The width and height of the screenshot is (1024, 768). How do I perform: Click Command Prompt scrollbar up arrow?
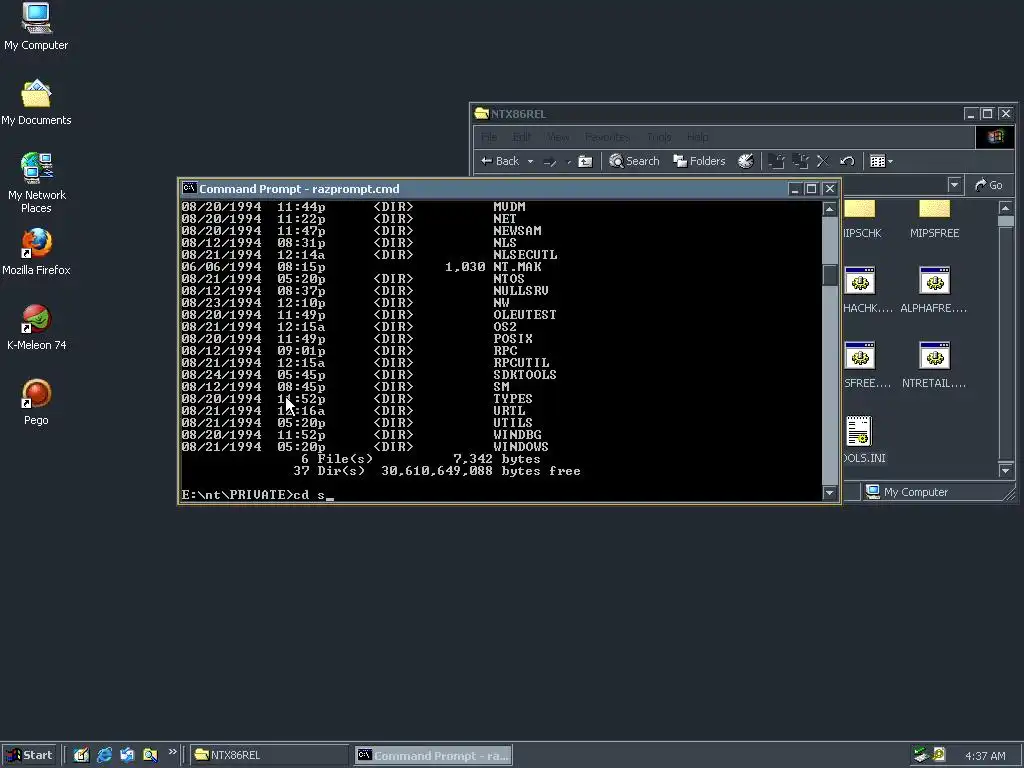point(829,208)
